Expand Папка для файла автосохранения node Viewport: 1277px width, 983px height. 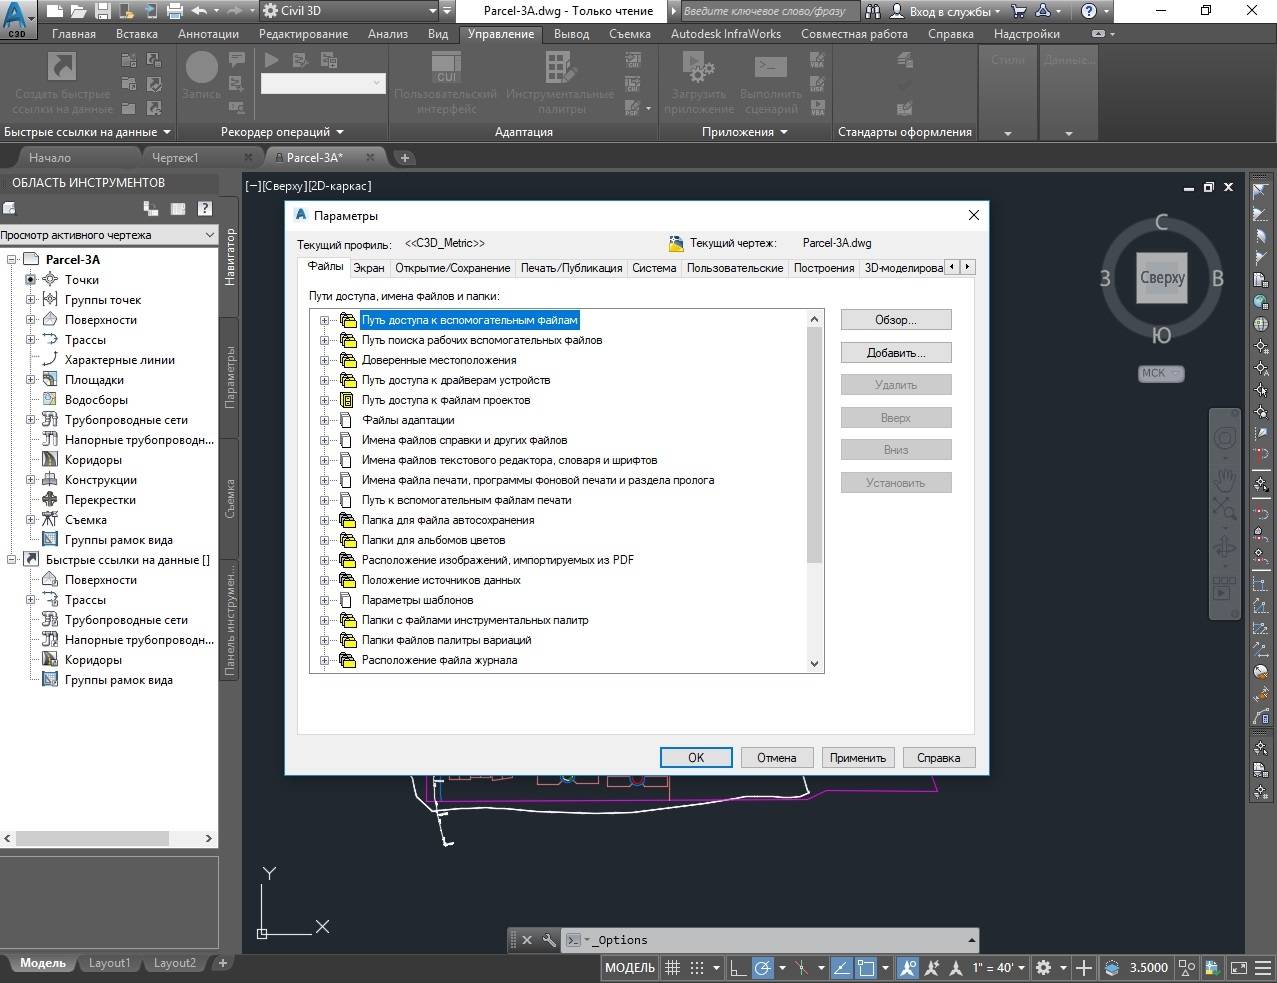(324, 520)
